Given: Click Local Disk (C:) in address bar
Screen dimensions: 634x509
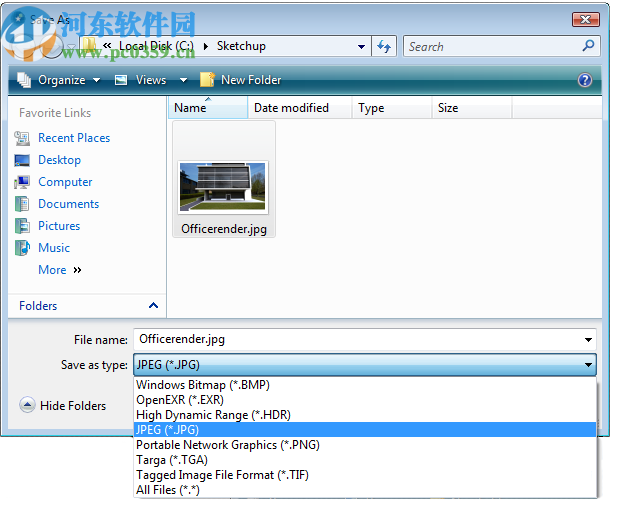Looking at the screenshot, I should coord(156,46).
